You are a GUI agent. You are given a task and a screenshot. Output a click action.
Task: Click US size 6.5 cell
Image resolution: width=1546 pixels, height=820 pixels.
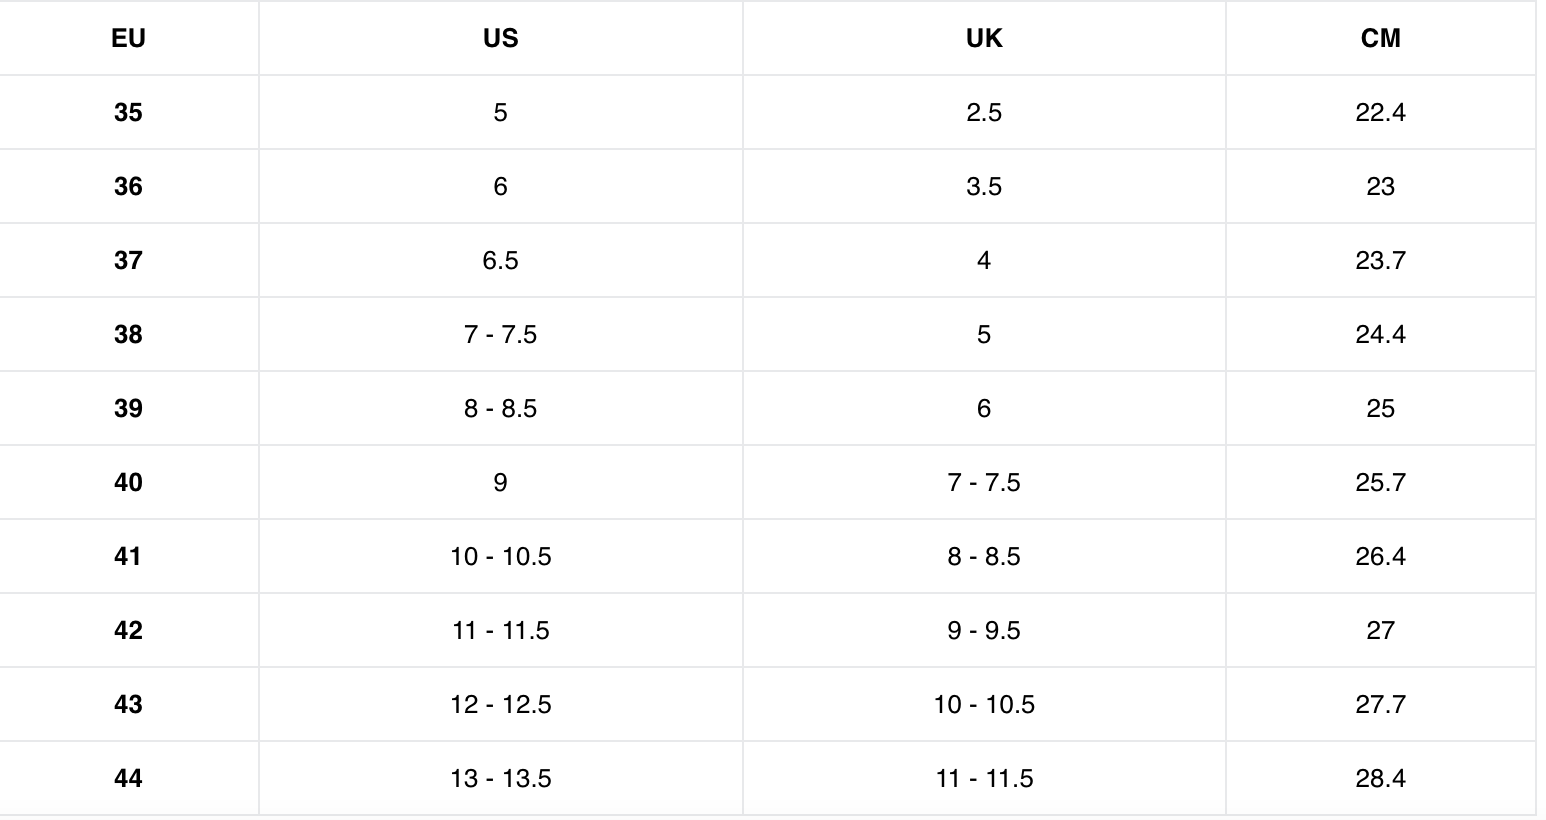pyautogui.click(x=500, y=260)
